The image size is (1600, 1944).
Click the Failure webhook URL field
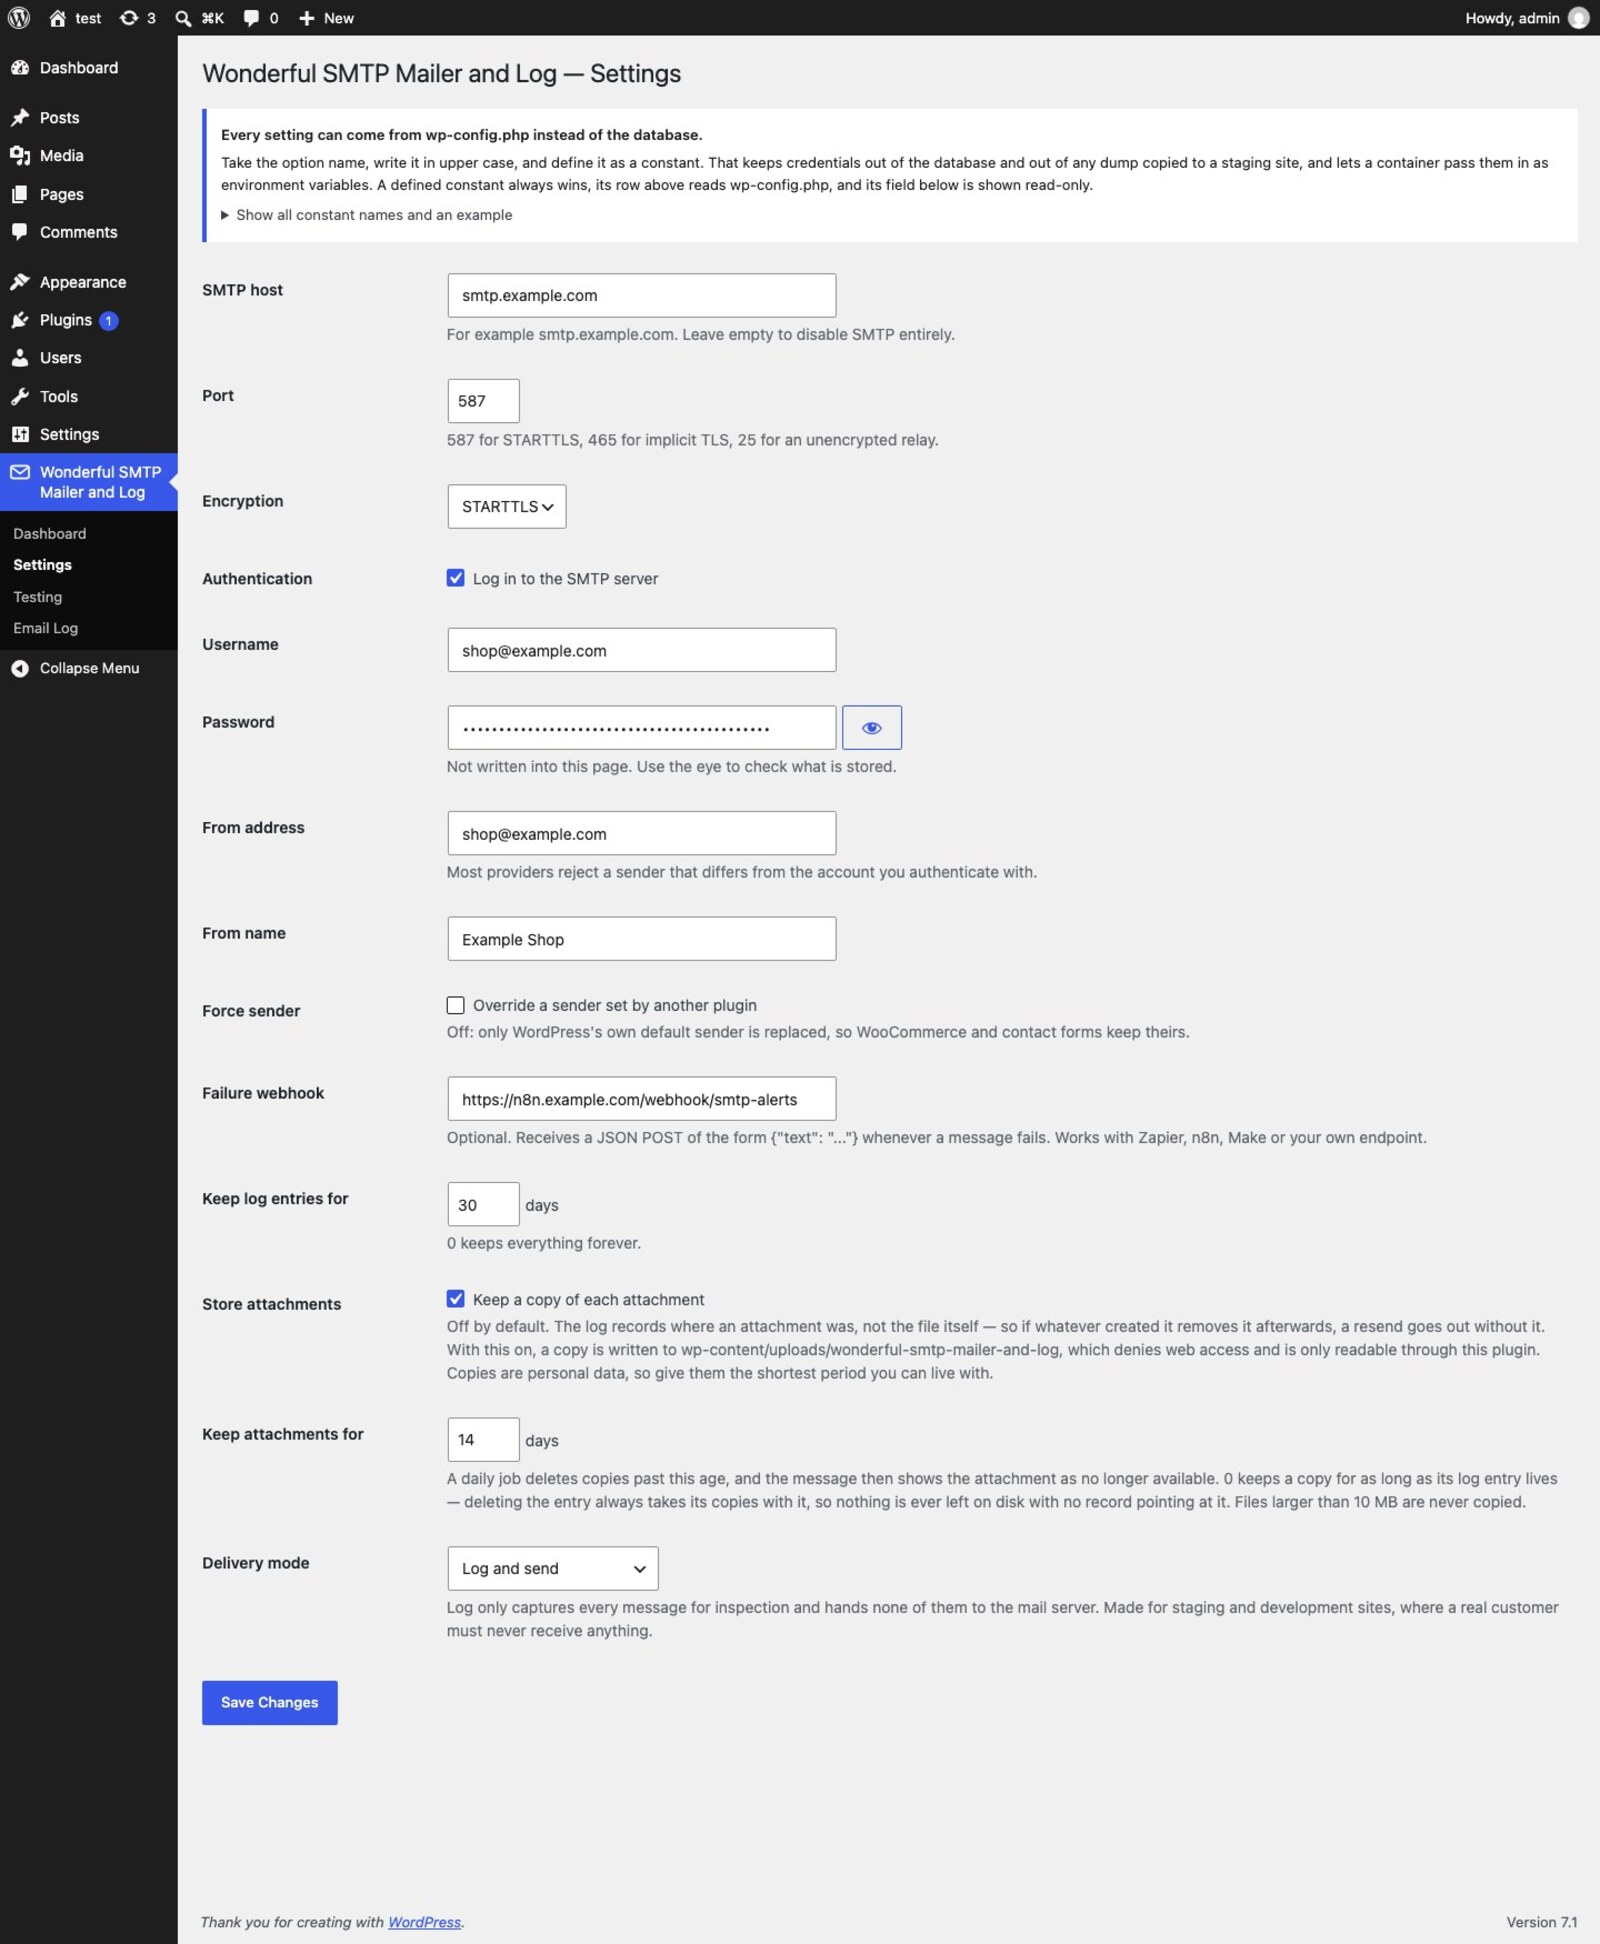coord(641,1099)
